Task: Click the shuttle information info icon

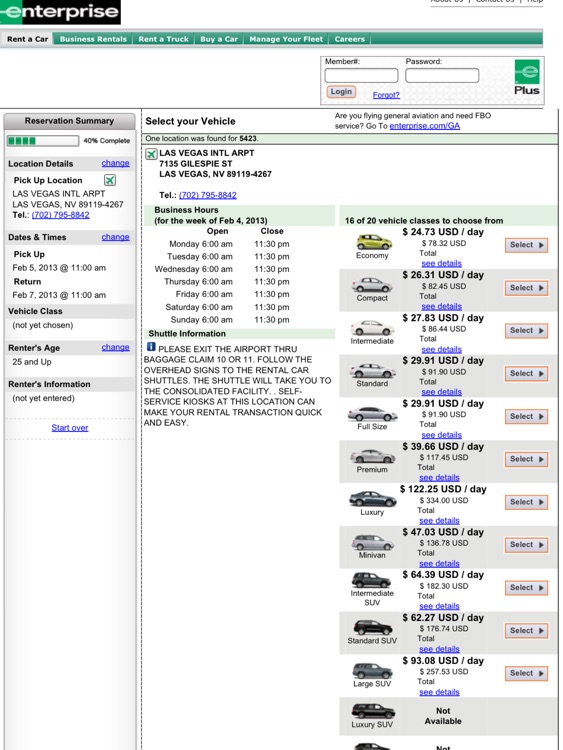Action: [x=151, y=347]
